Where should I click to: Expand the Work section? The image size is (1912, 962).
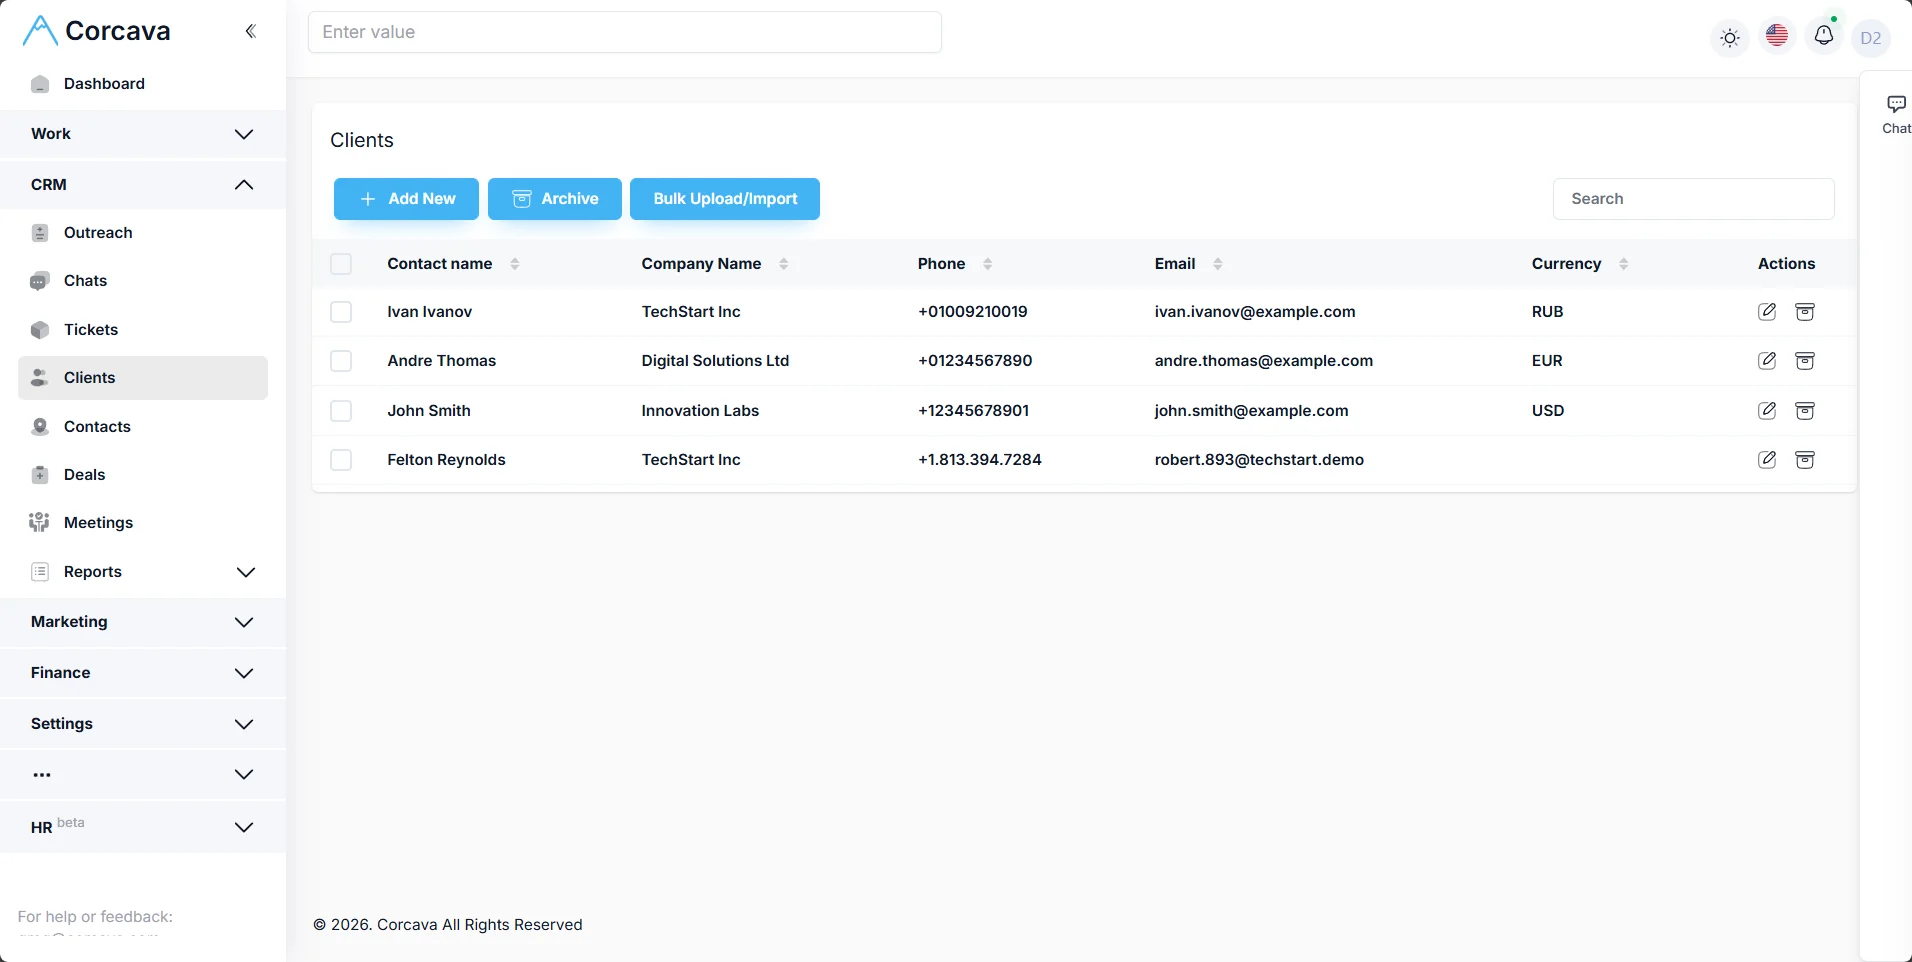[142, 133]
